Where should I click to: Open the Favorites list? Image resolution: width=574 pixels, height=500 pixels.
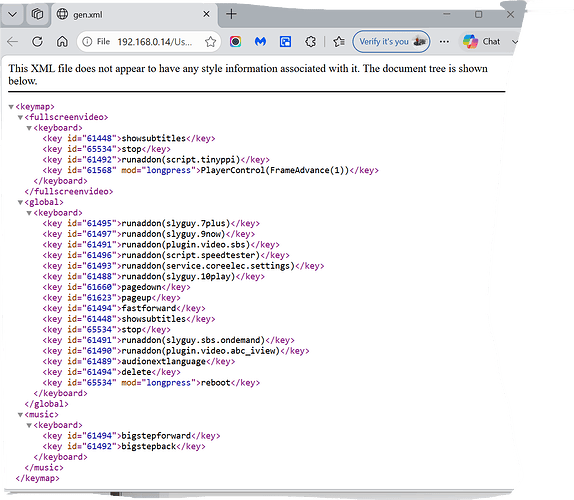[x=339, y=42]
